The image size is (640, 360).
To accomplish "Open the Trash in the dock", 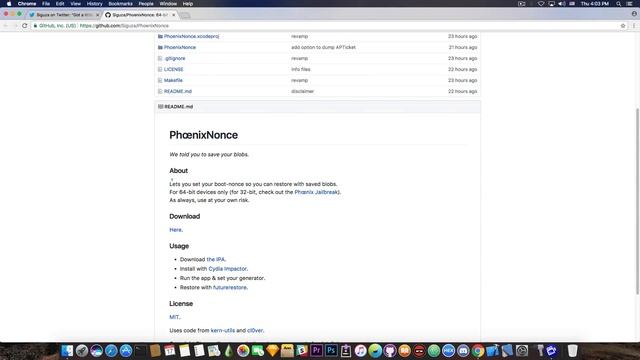I will (x=572, y=351).
